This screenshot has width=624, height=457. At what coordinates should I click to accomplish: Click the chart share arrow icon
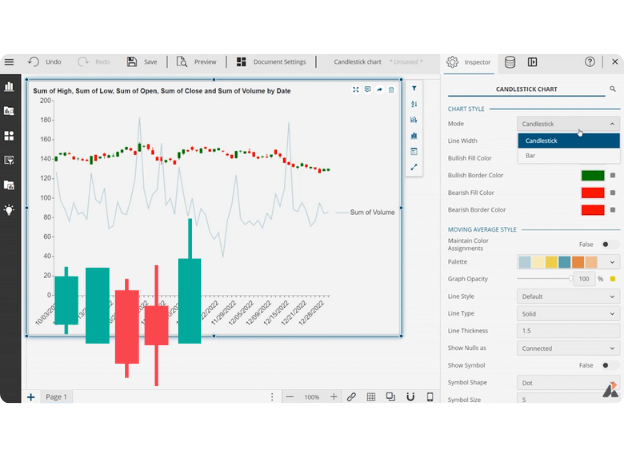point(379,90)
